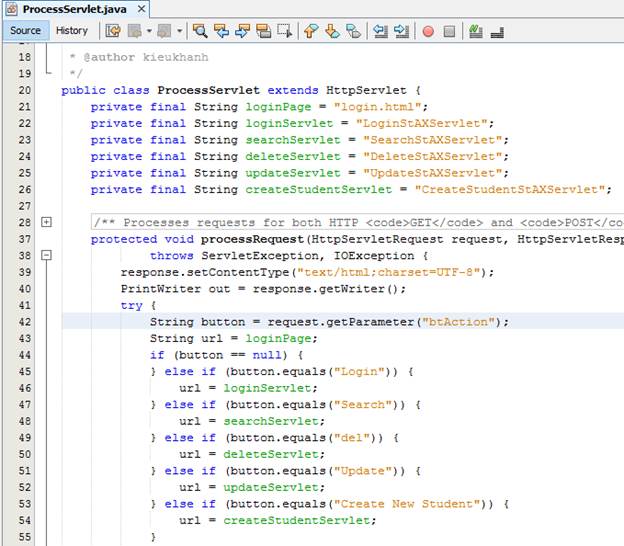Open the Forward history dropdown arrow

[179, 31]
